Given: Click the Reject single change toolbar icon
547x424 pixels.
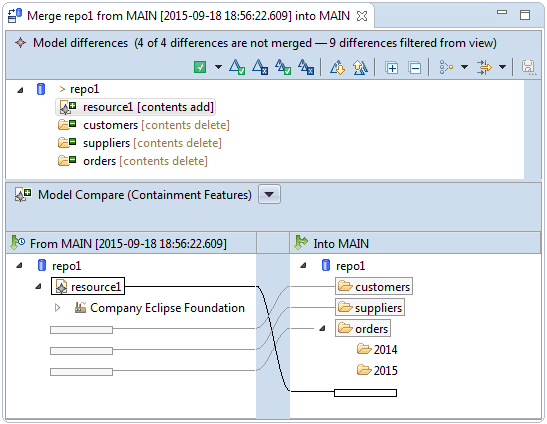Looking at the screenshot, I should point(260,67).
